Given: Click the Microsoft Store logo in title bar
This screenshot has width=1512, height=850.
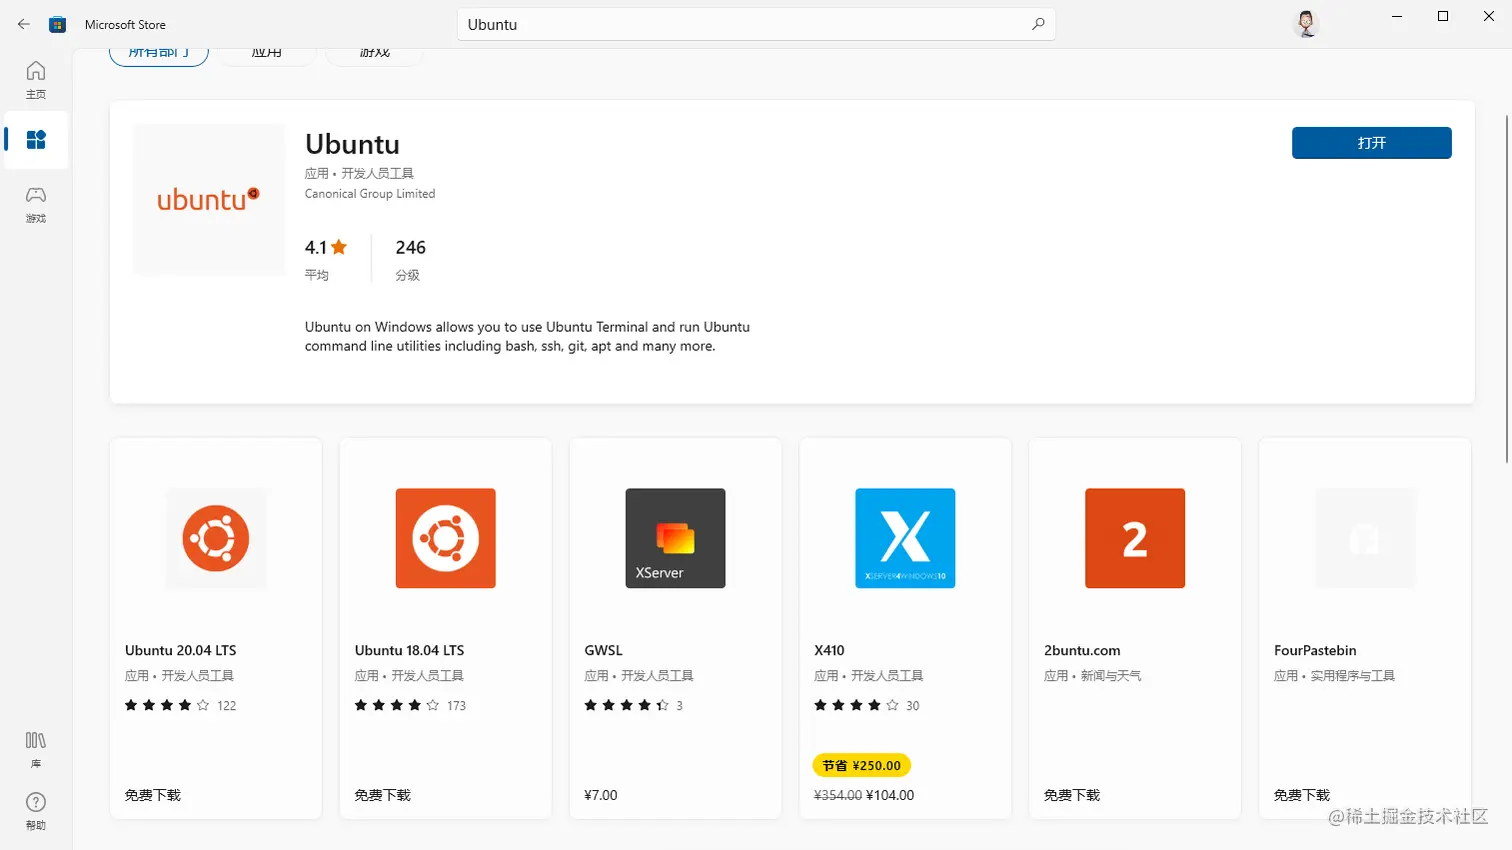Looking at the screenshot, I should click(x=58, y=25).
